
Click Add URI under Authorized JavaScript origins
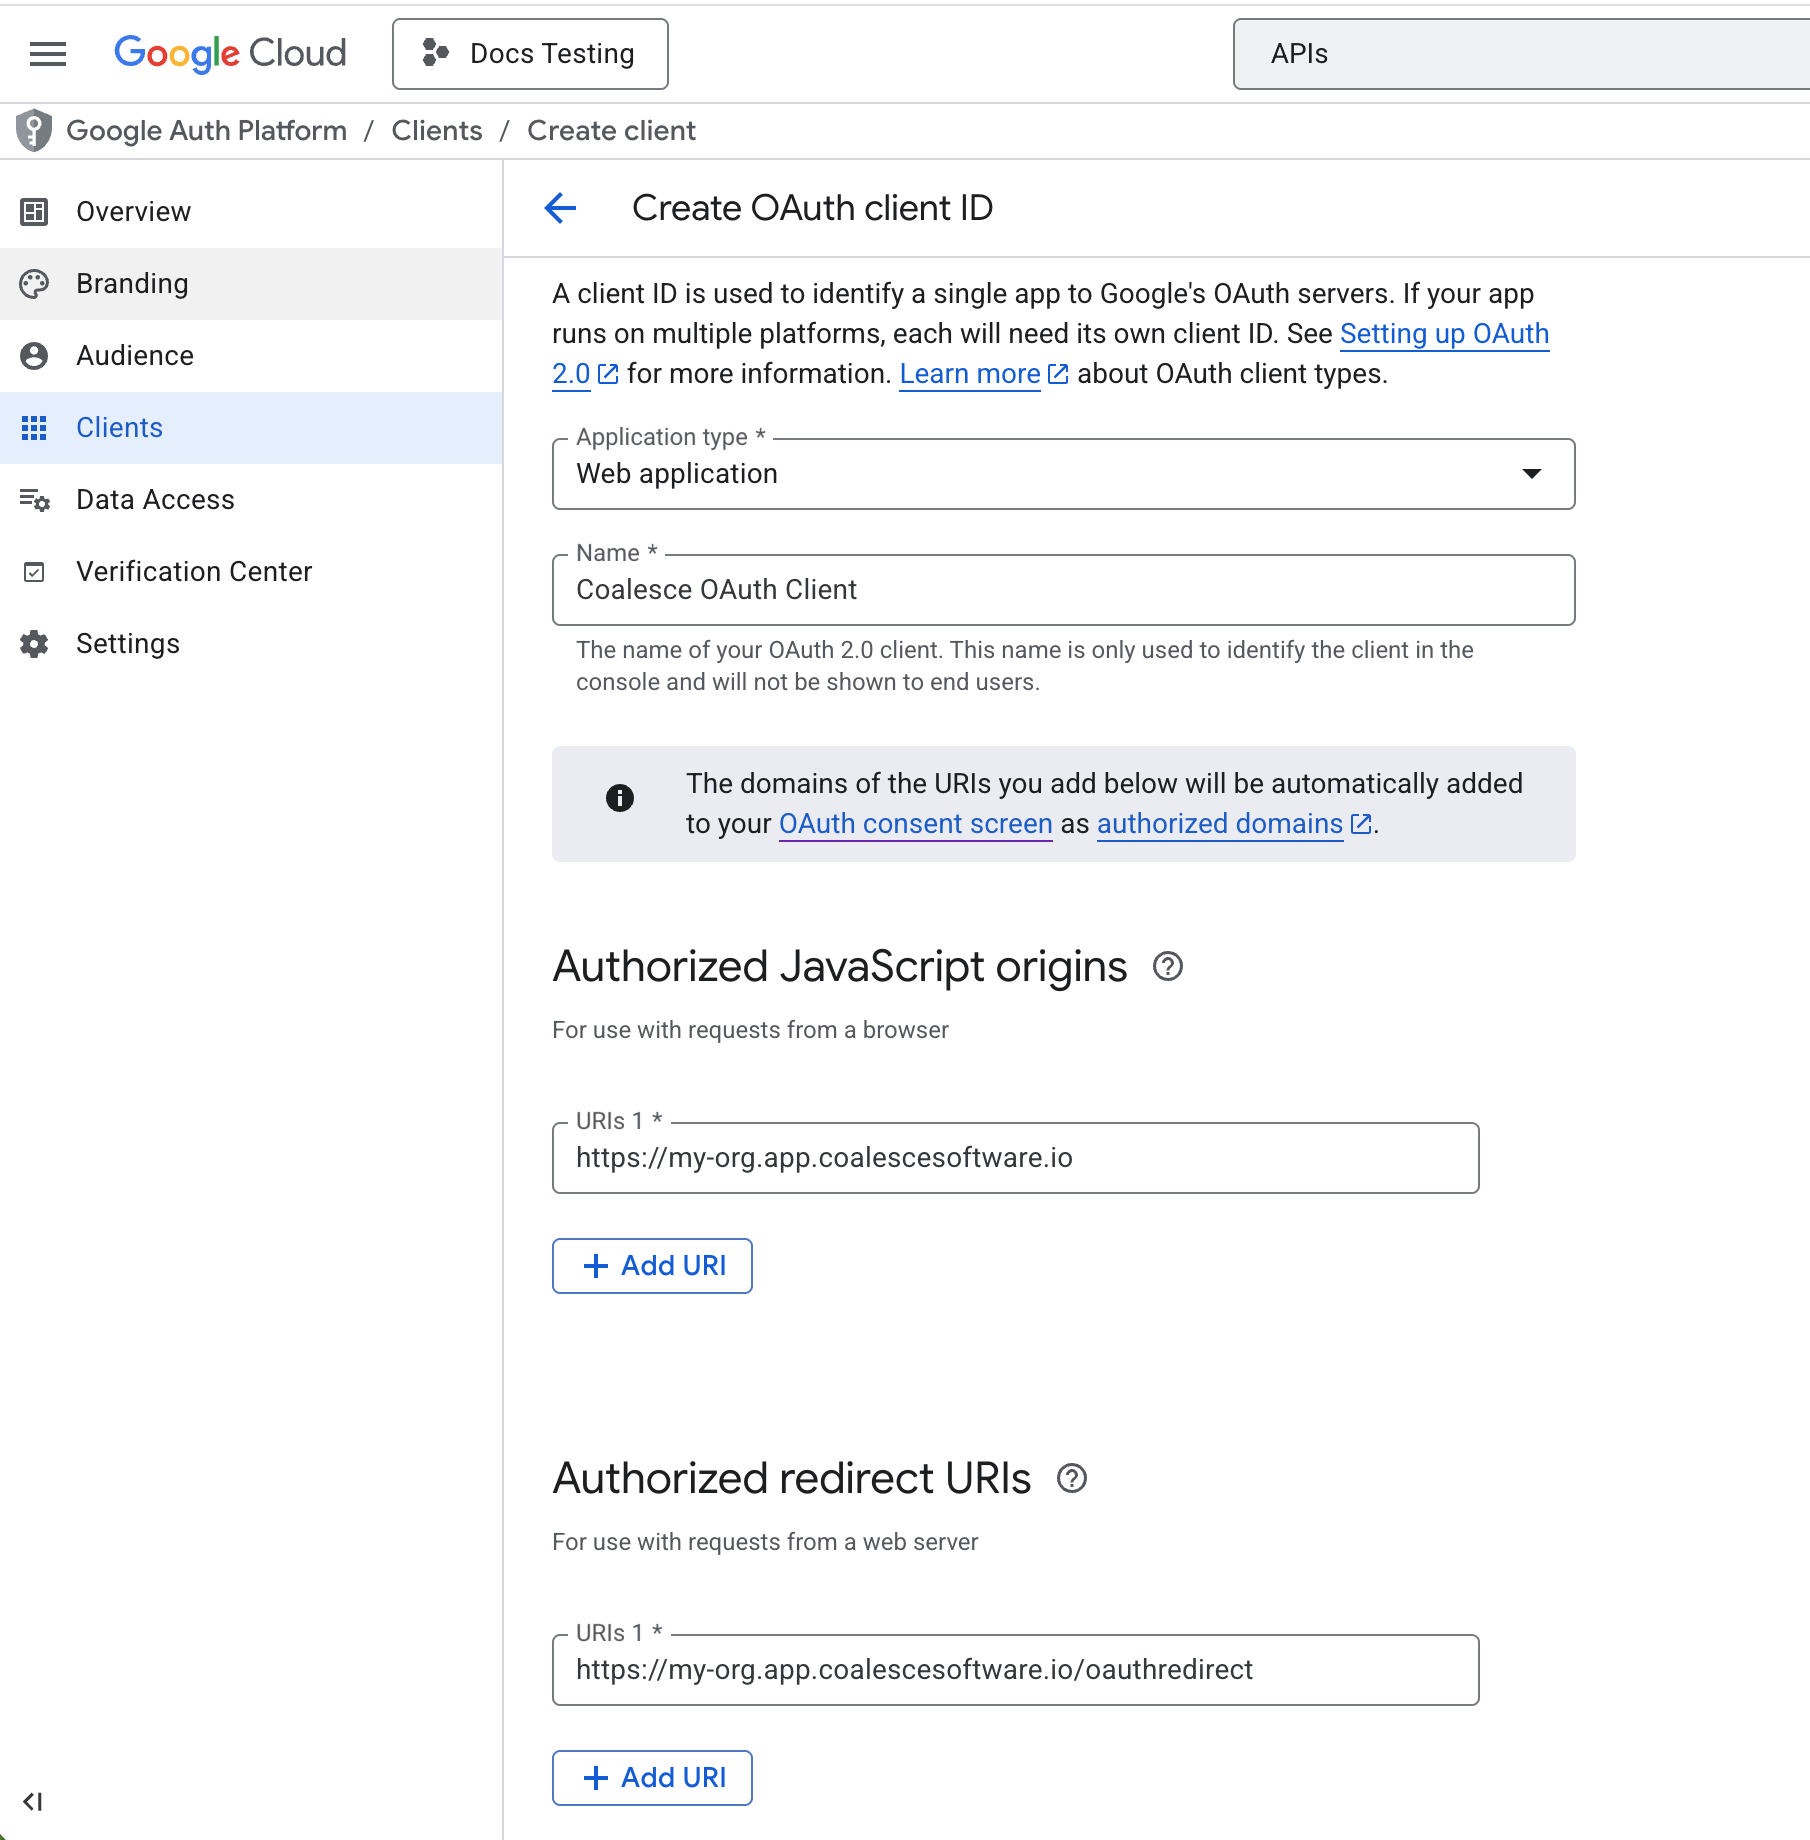pos(651,1265)
